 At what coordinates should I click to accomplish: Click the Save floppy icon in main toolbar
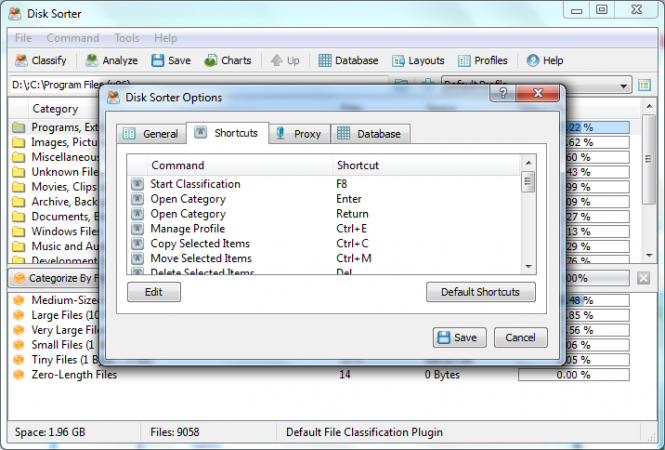pyautogui.click(x=158, y=61)
